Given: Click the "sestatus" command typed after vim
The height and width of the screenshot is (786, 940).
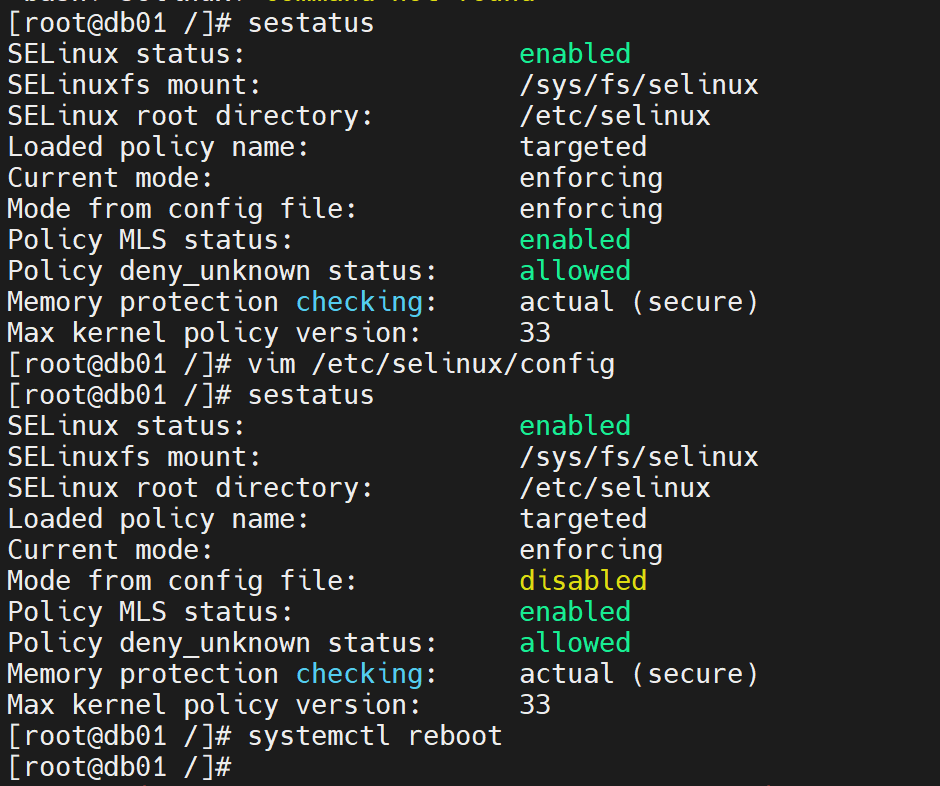Looking at the screenshot, I should (311, 395).
